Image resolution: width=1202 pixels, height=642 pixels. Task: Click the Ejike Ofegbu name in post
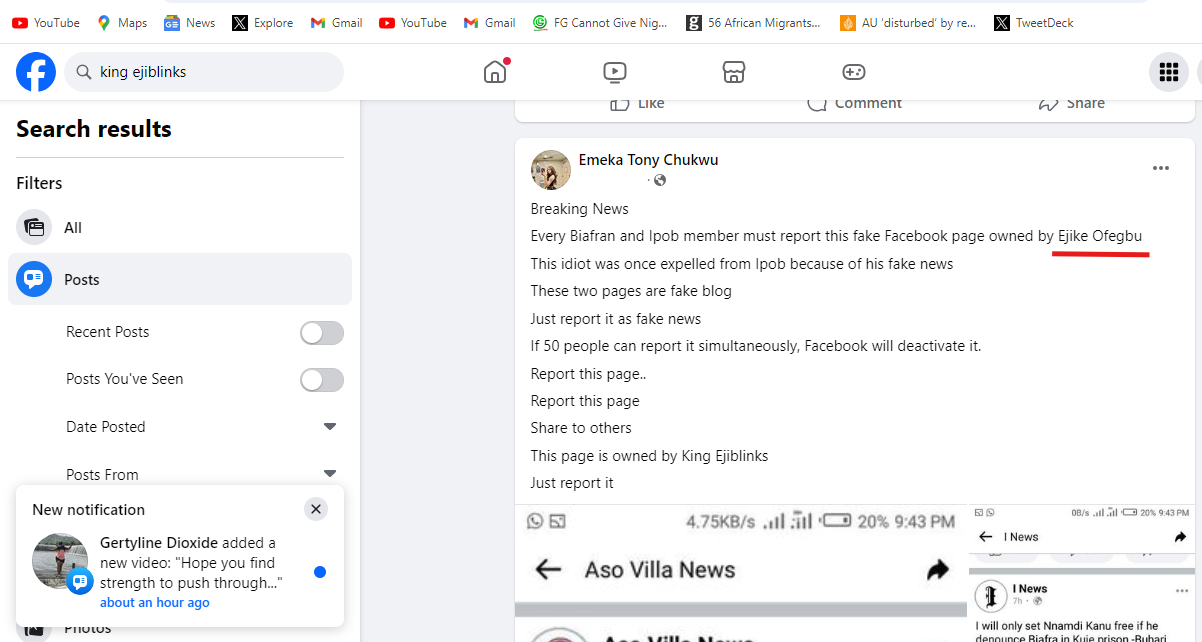point(1100,236)
